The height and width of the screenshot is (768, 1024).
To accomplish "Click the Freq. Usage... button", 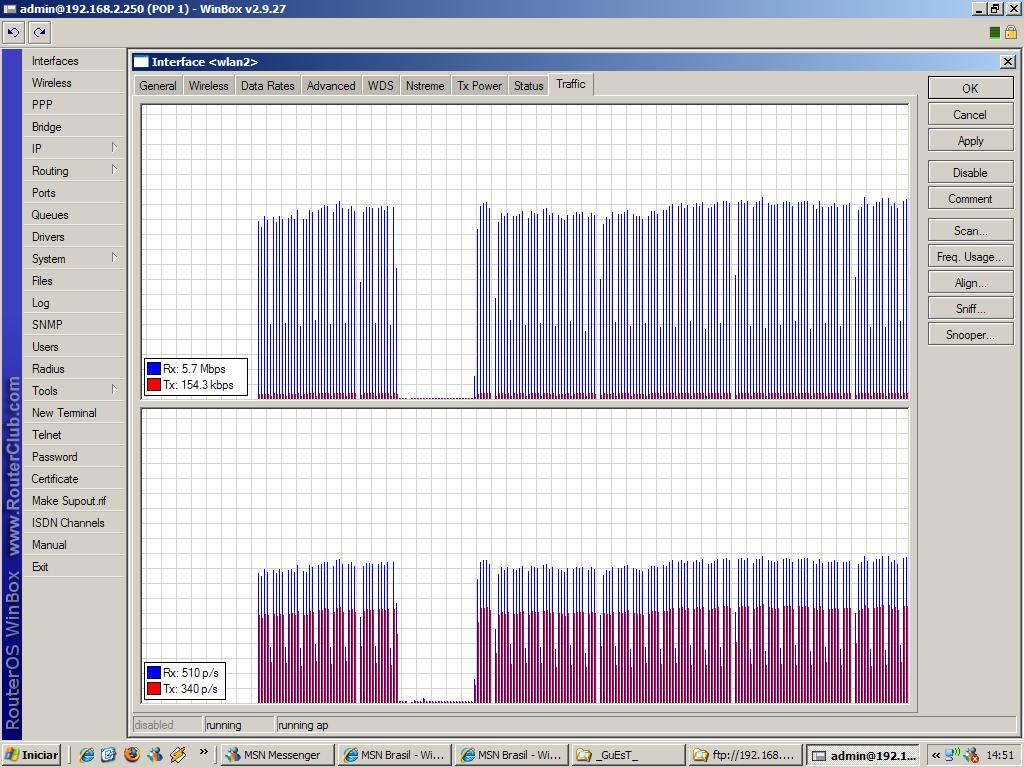I will (x=969, y=257).
